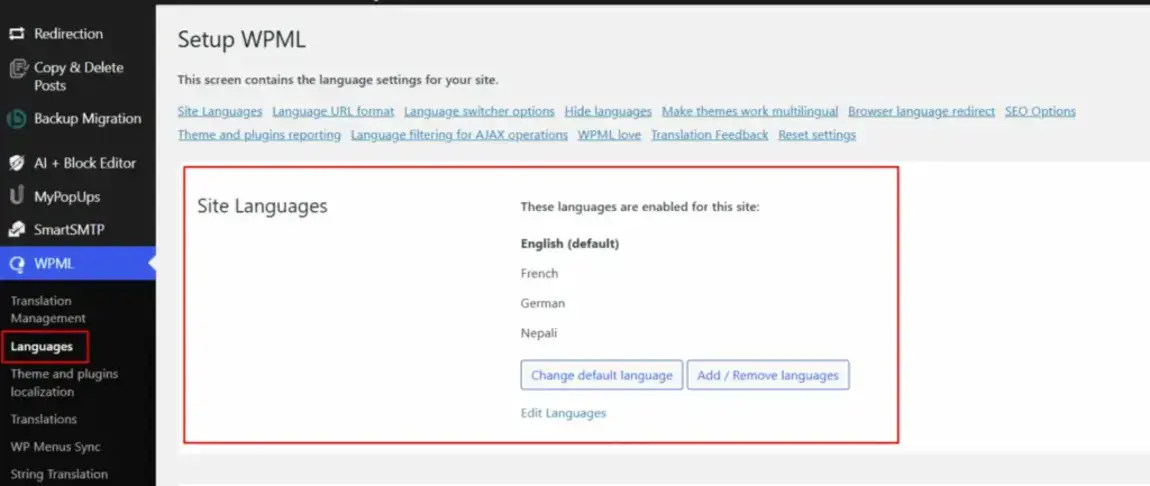The height and width of the screenshot is (486, 1150).
Task: Open Theme and plugins localization submenu
Action: tap(65, 383)
